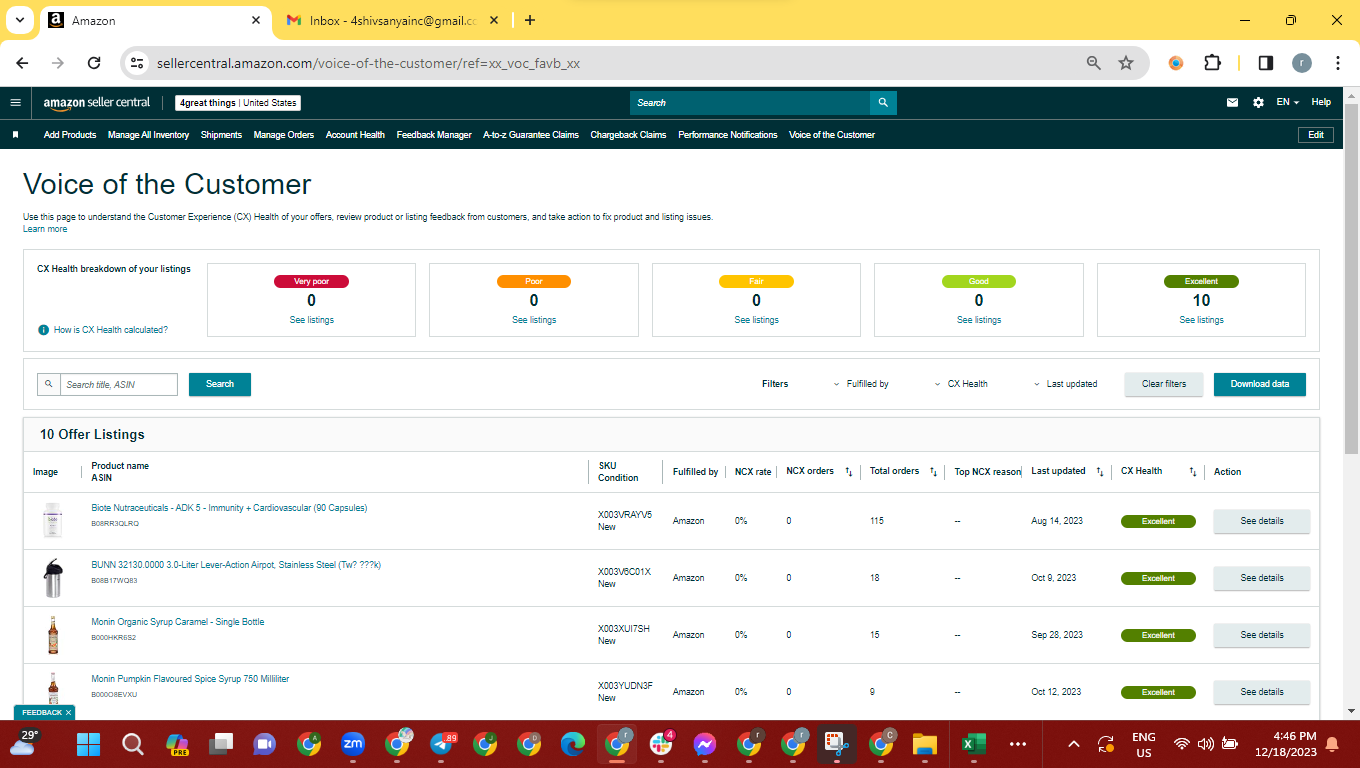Click the Windows Start button

coord(89,744)
